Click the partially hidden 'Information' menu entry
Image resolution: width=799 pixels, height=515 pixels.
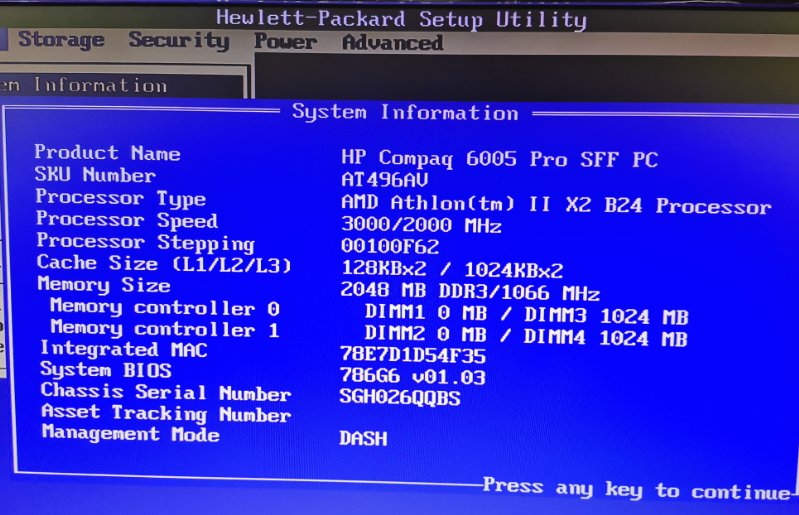pos(100,85)
